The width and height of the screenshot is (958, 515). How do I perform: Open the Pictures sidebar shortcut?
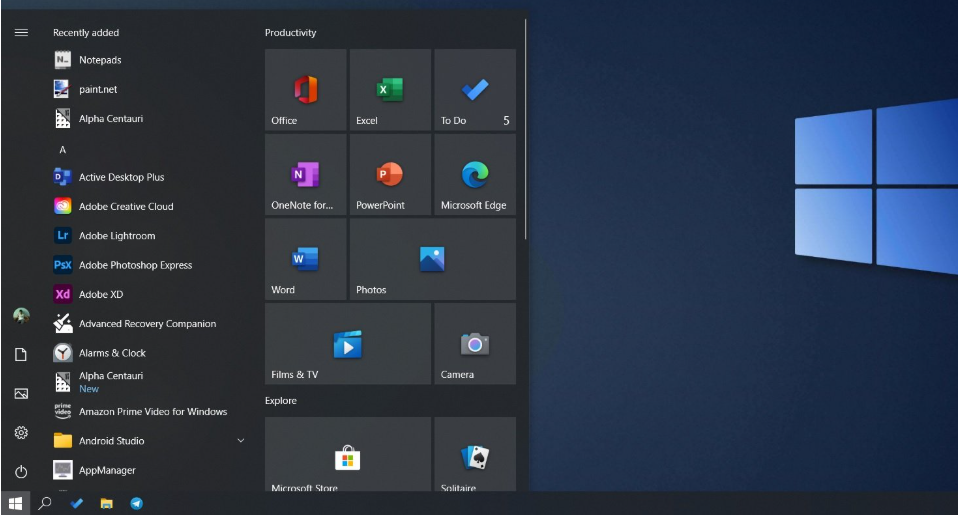[21, 393]
